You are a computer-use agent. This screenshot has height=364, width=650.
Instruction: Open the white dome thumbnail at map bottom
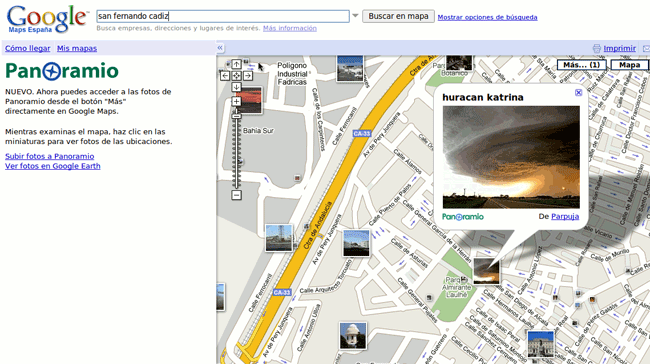(353, 335)
